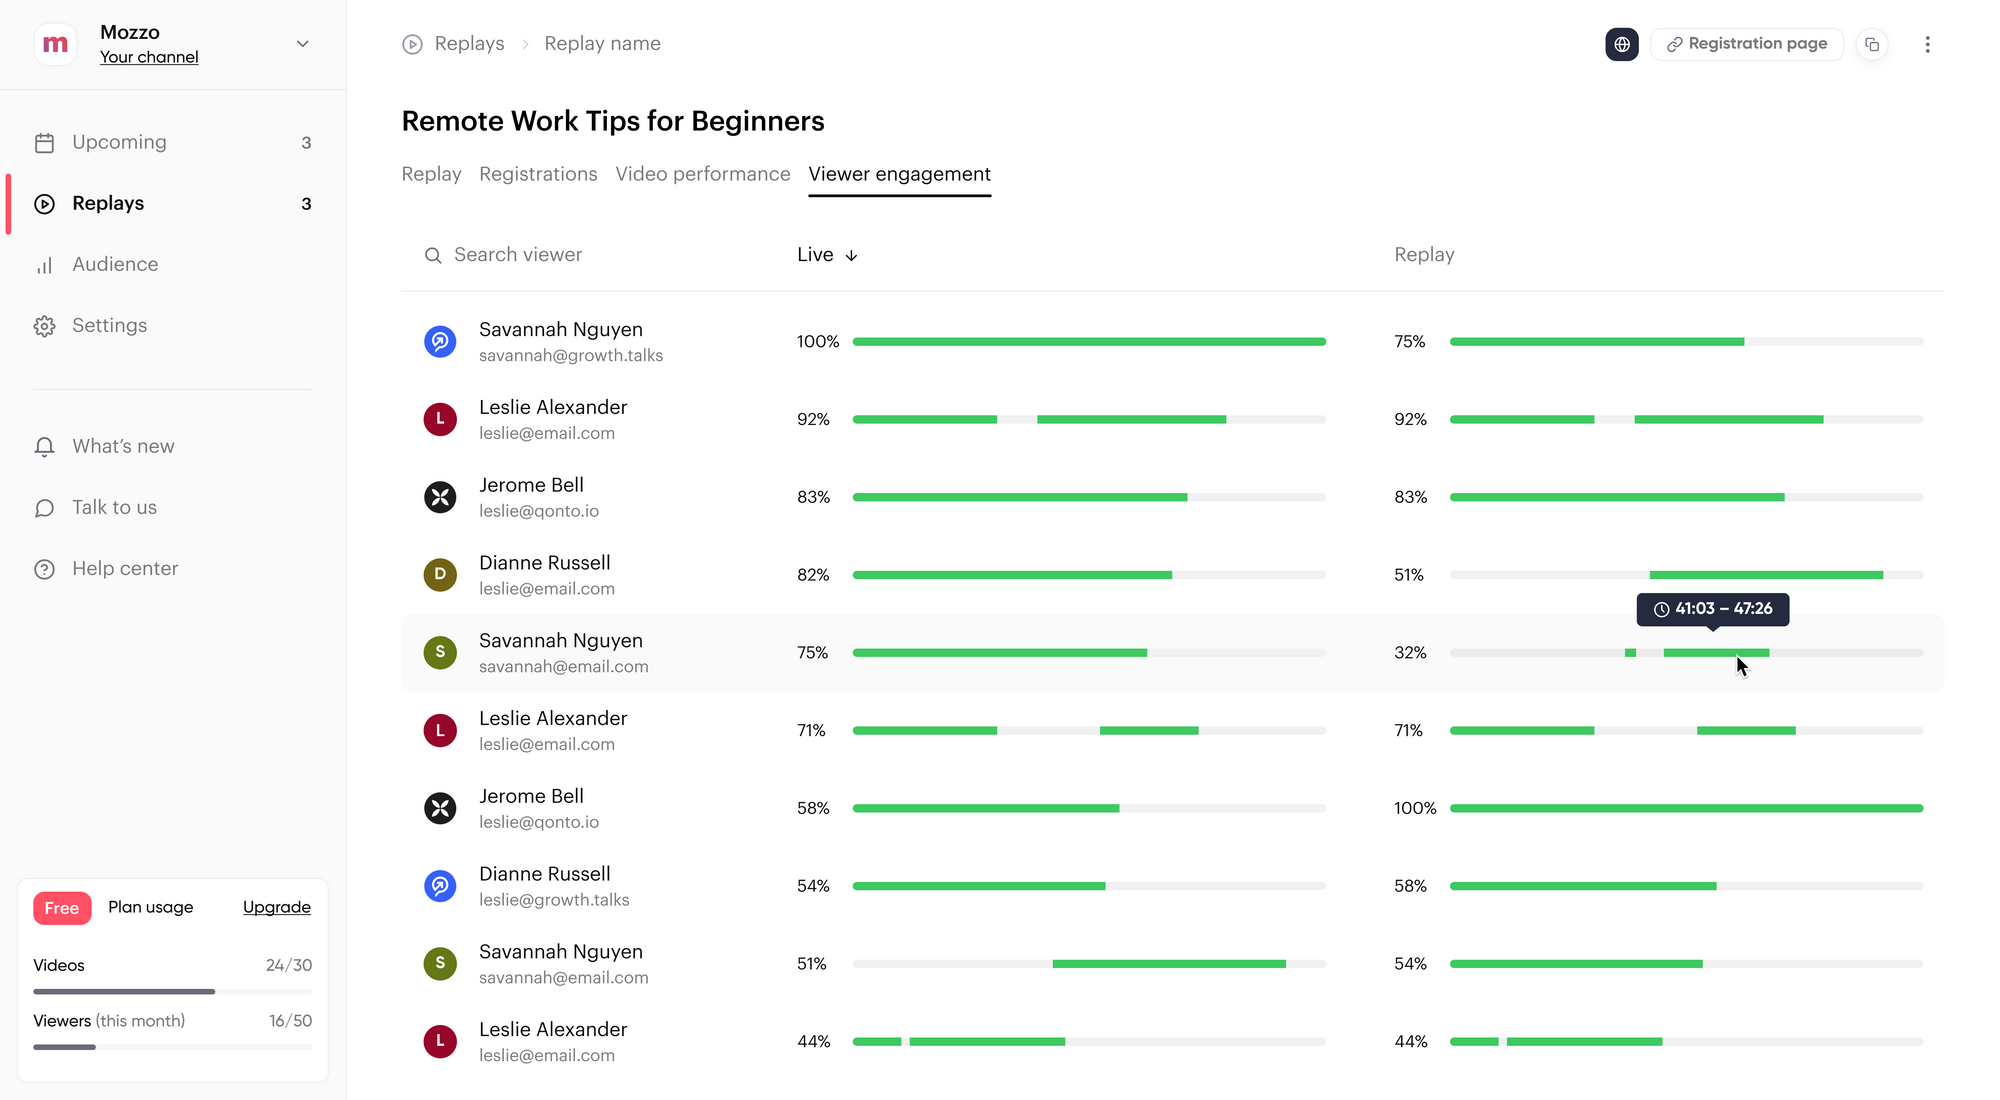2000x1100 pixels.
Task: Sort by the Replay column header
Action: tap(1424, 255)
